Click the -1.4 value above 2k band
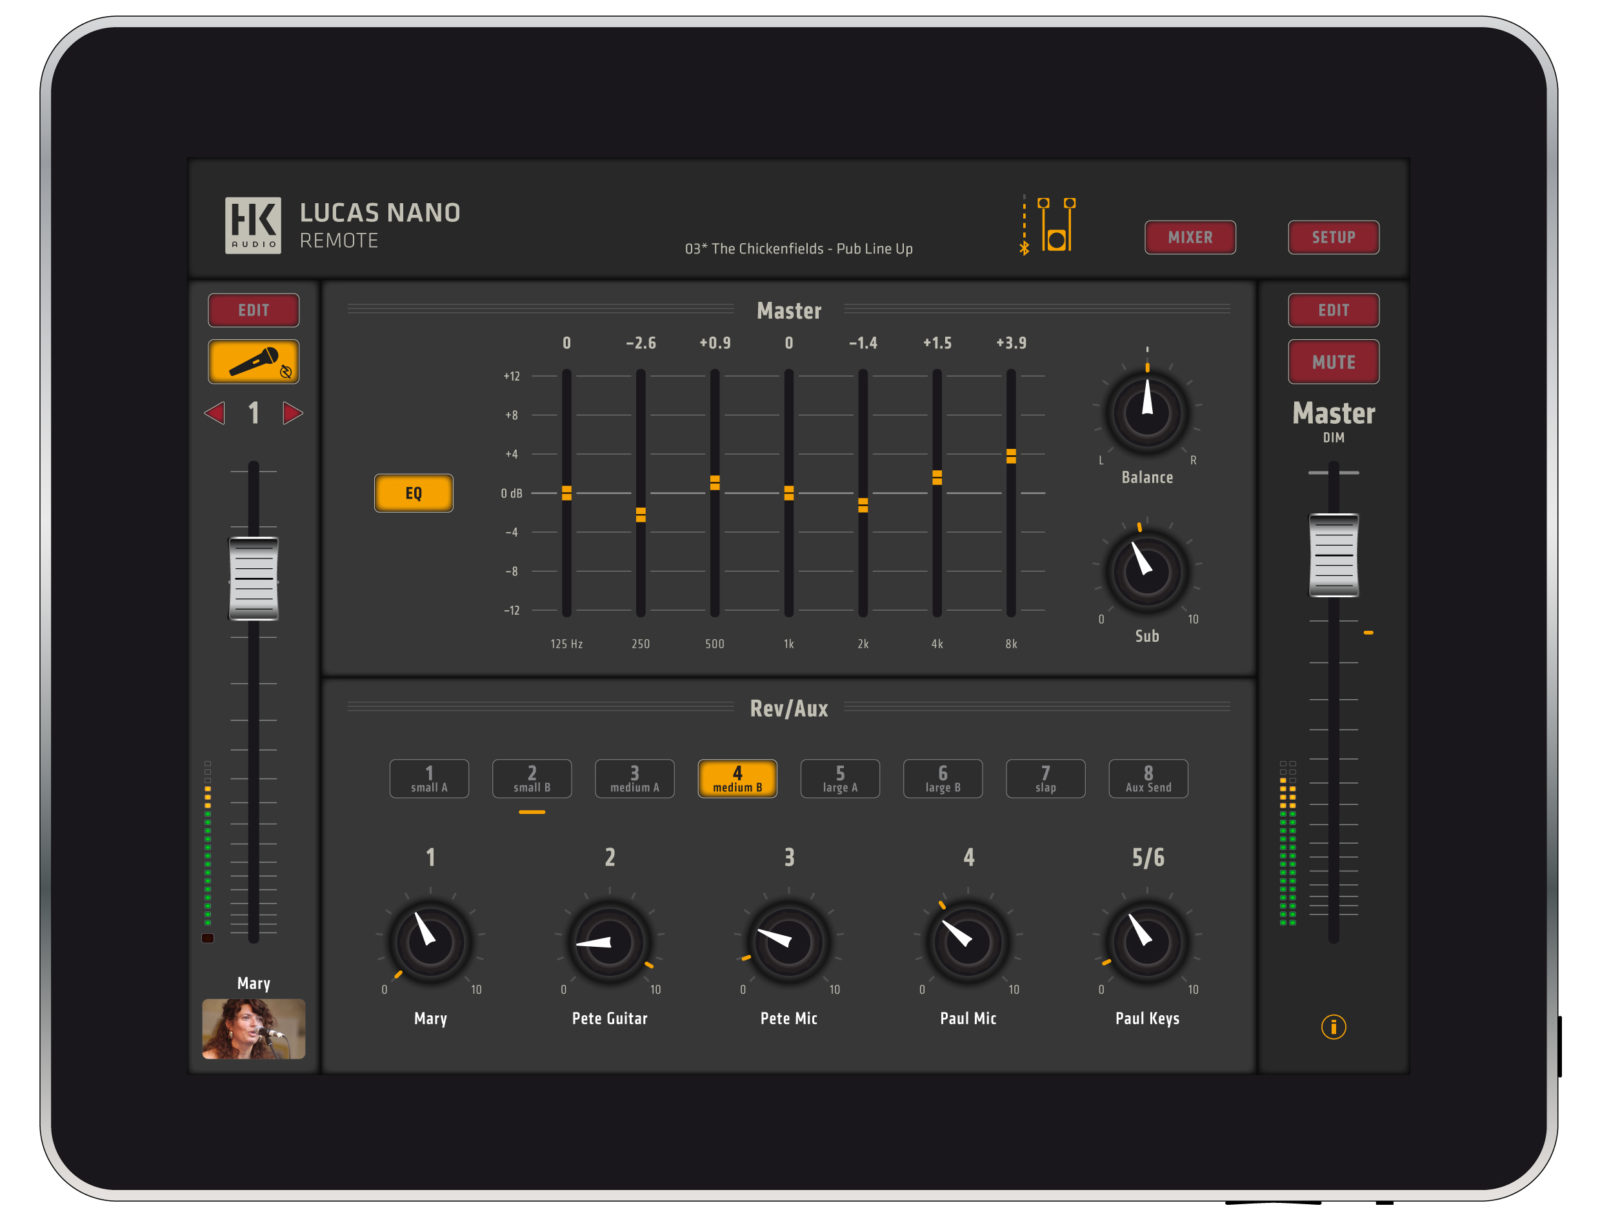1600x1219 pixels. 862,343
